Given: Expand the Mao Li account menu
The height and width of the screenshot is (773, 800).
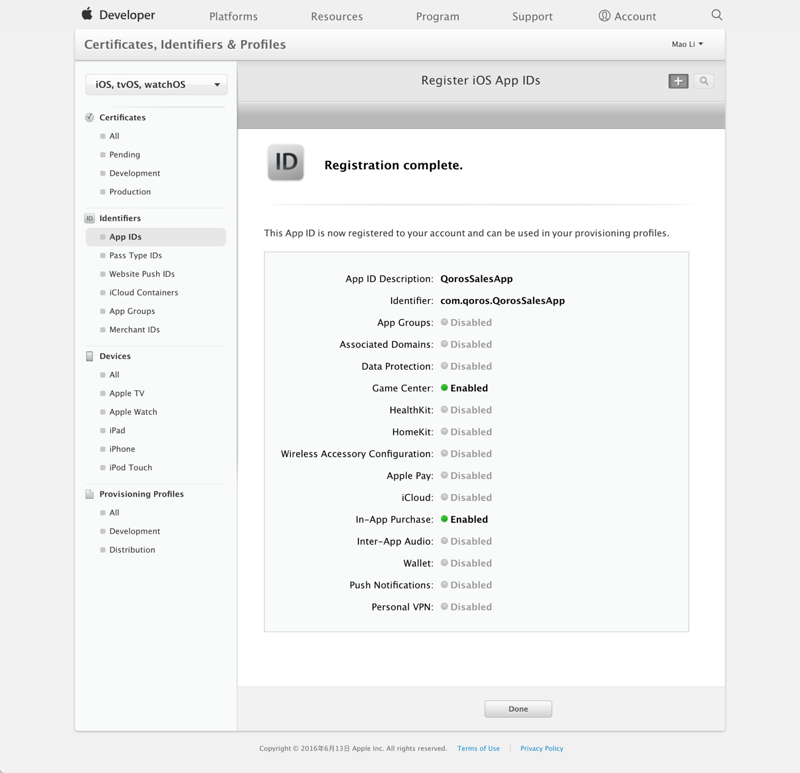Looking at the screenshot, I should point(687,44).
